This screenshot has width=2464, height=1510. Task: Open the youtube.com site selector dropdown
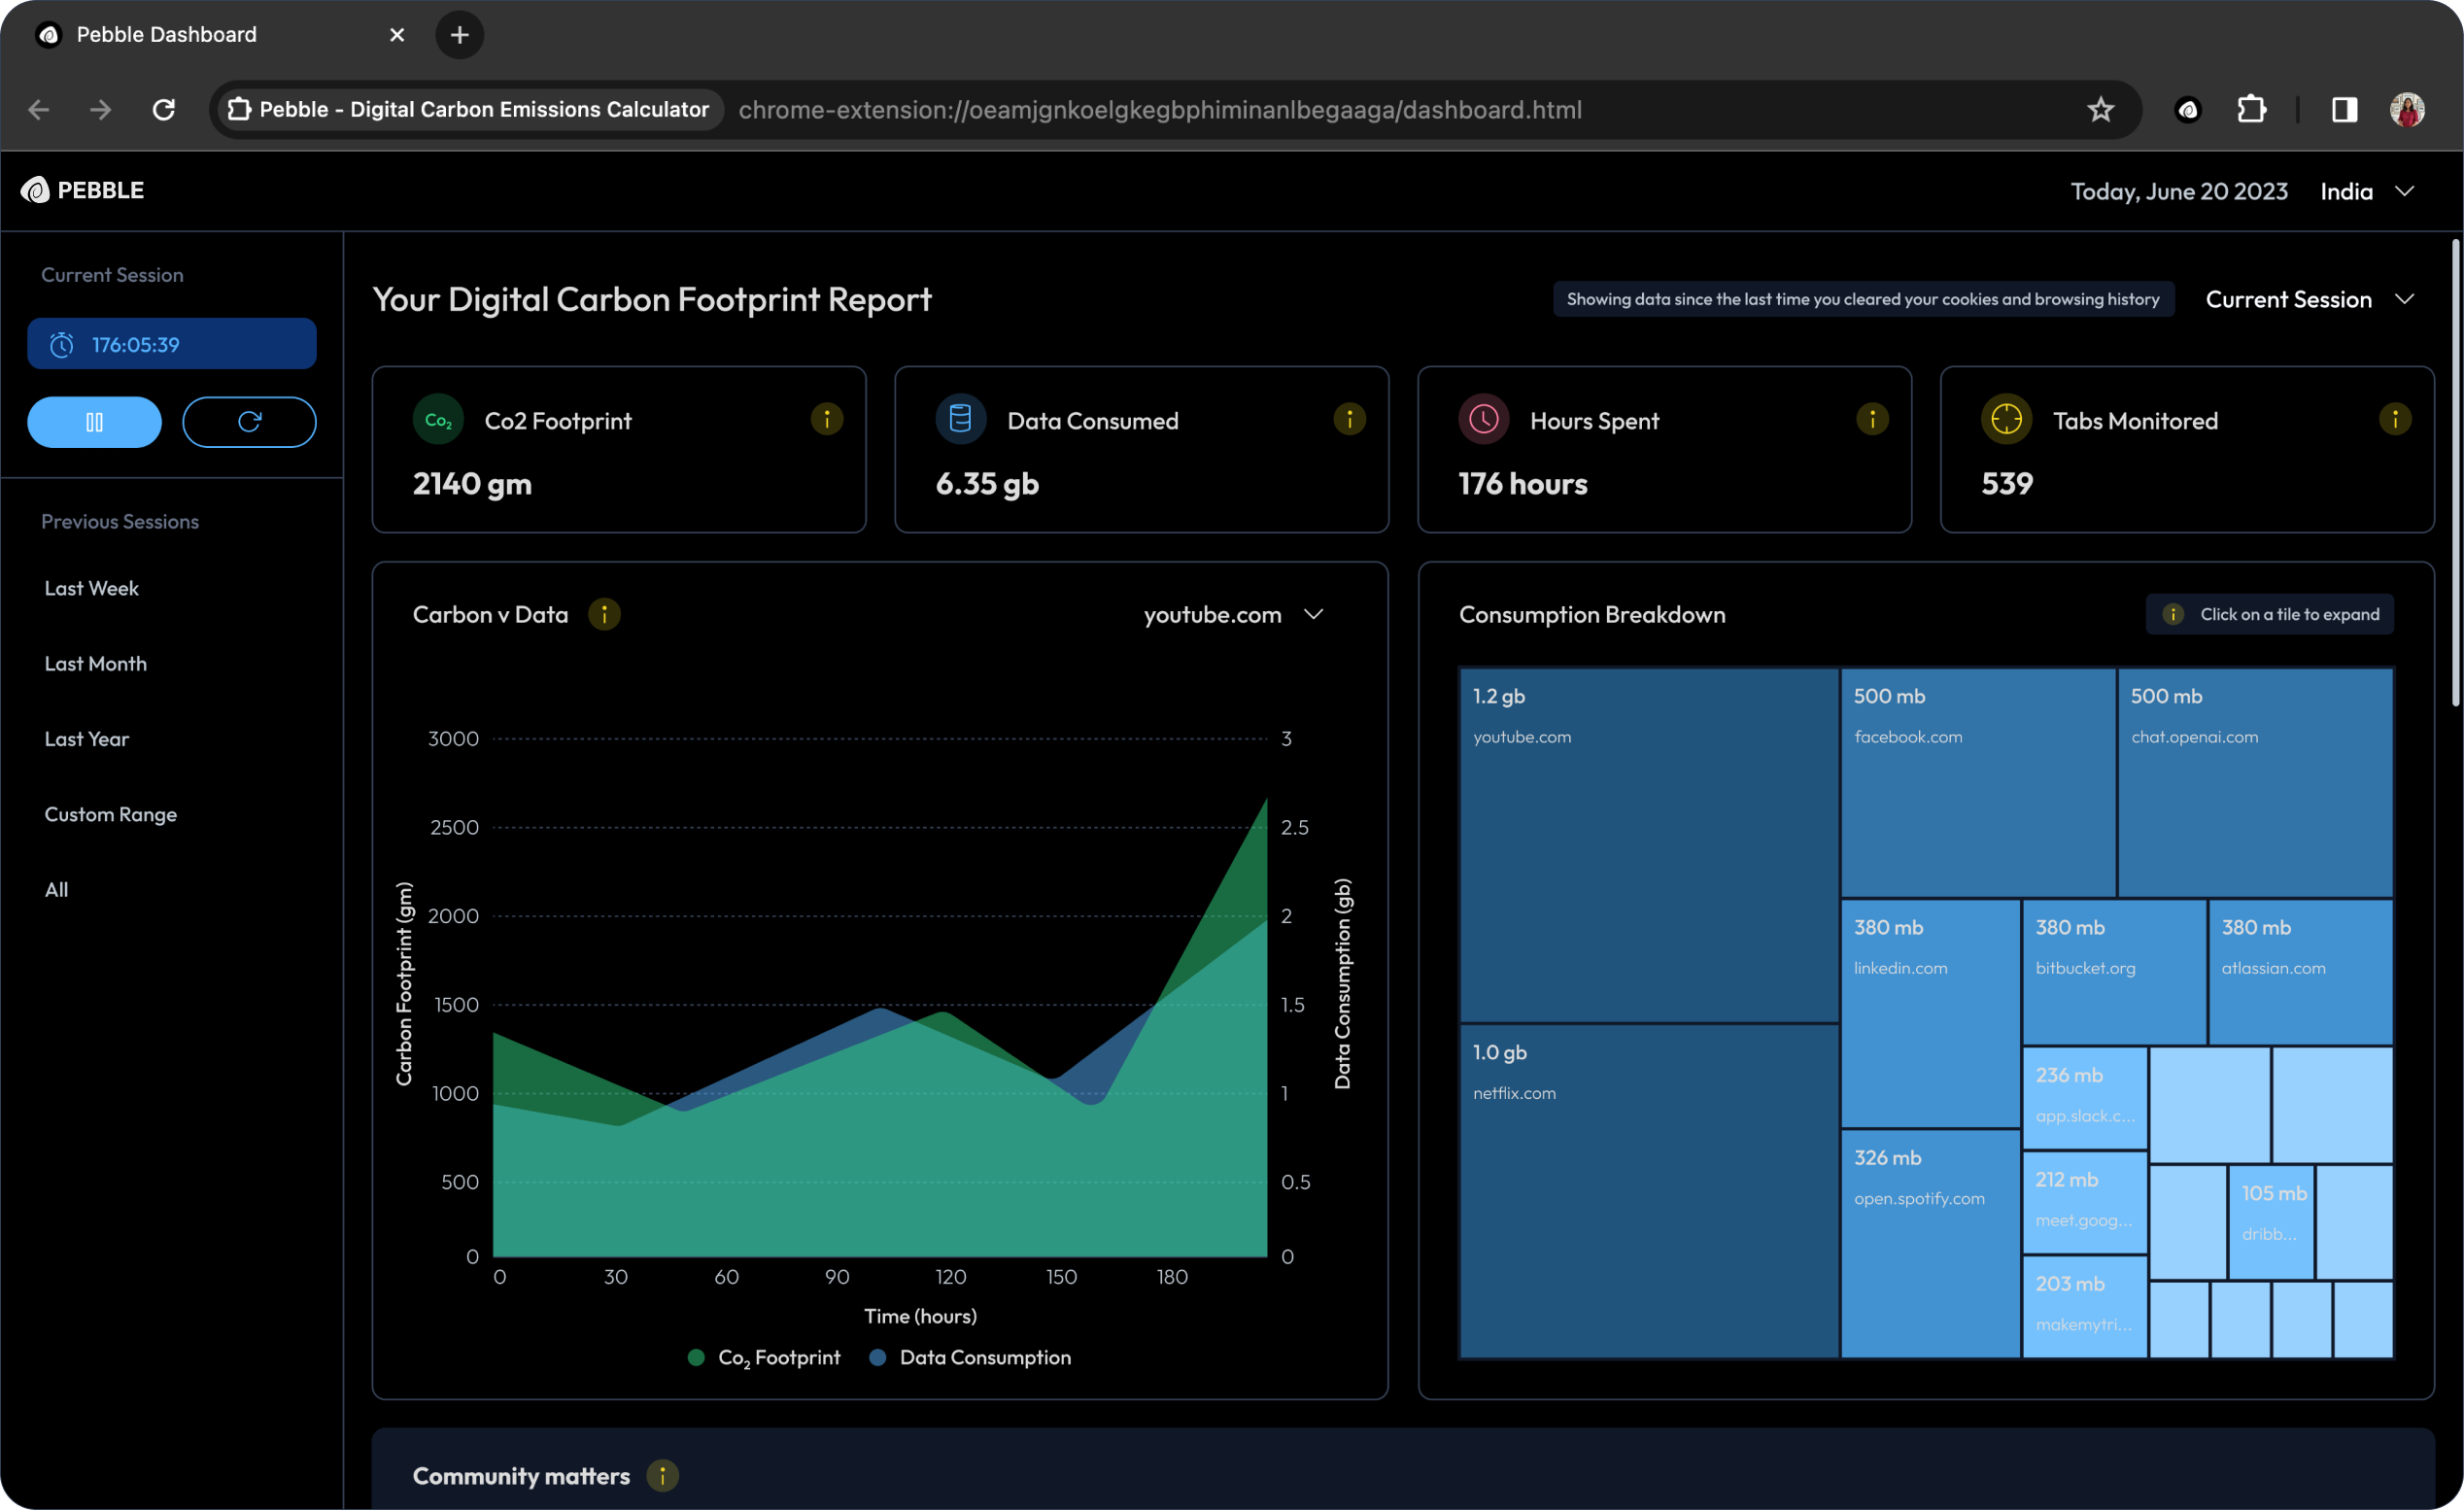click(x=1234, y=614)
